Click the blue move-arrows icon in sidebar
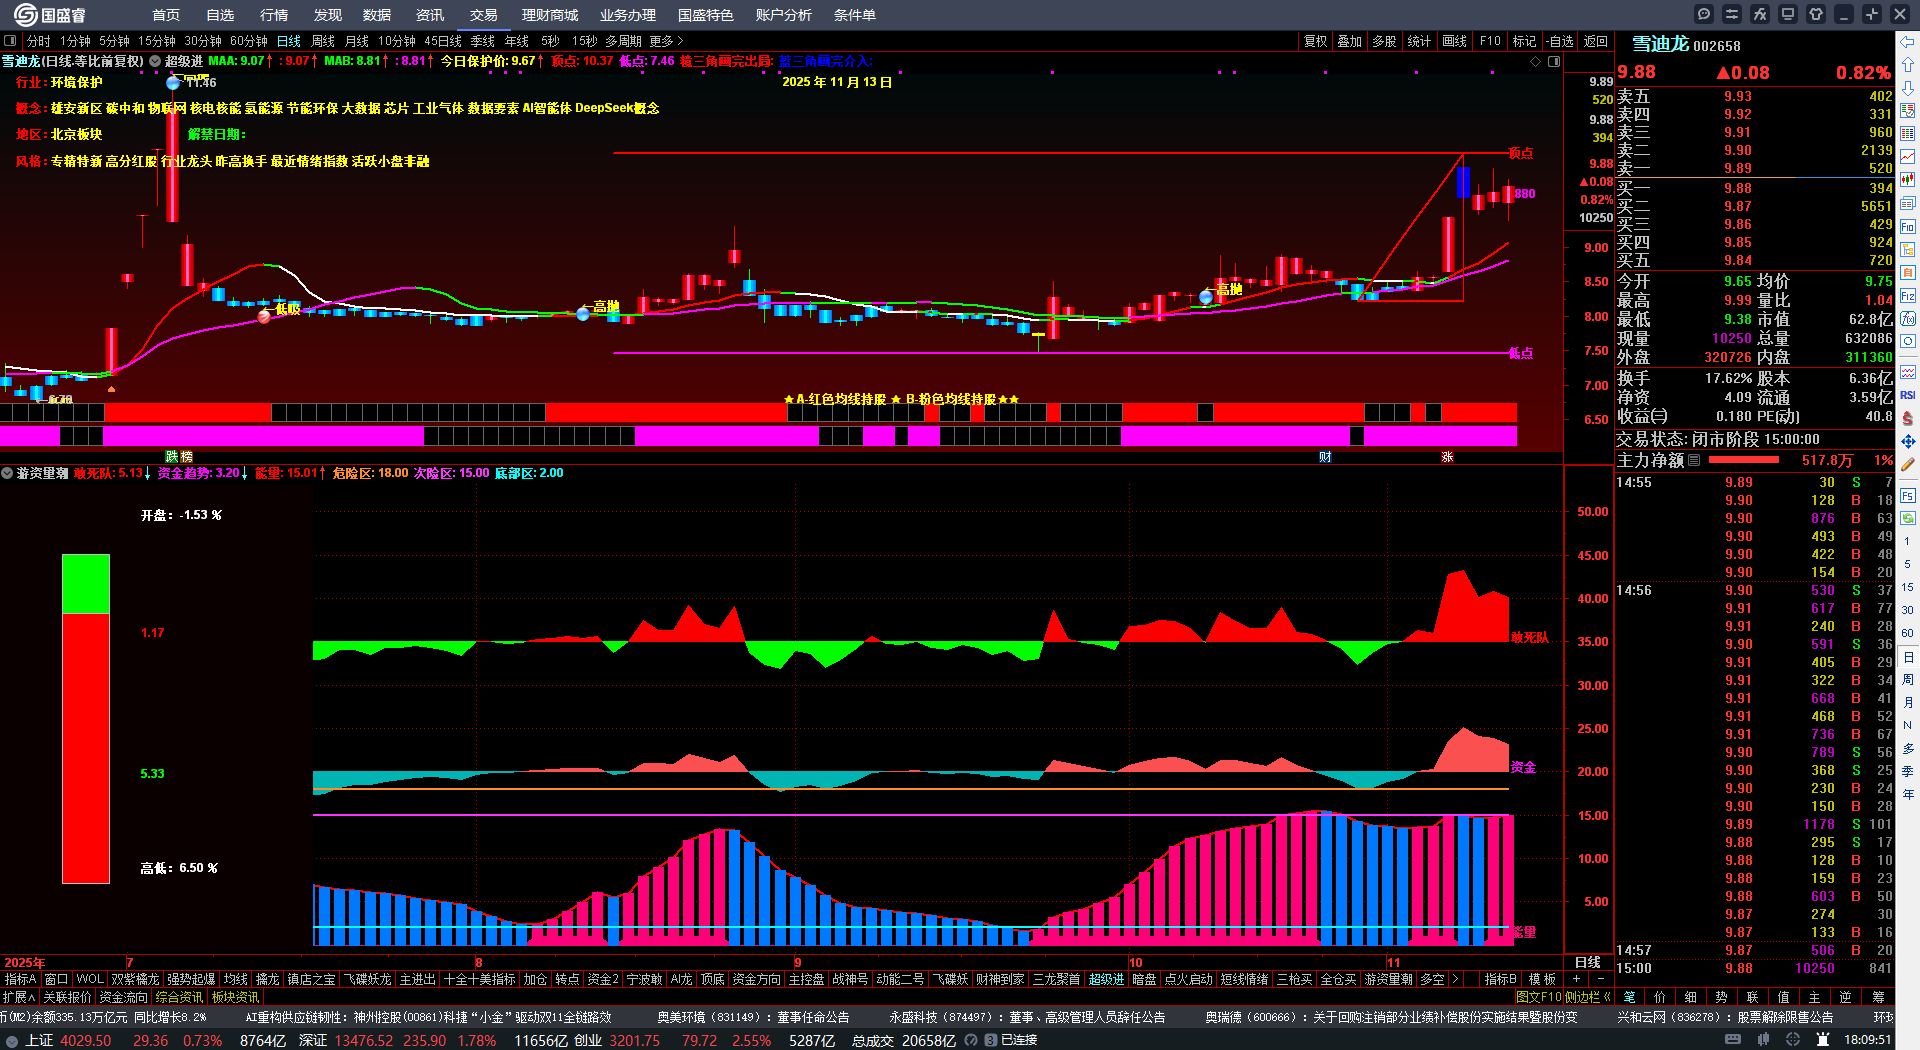 point(1908,441)
